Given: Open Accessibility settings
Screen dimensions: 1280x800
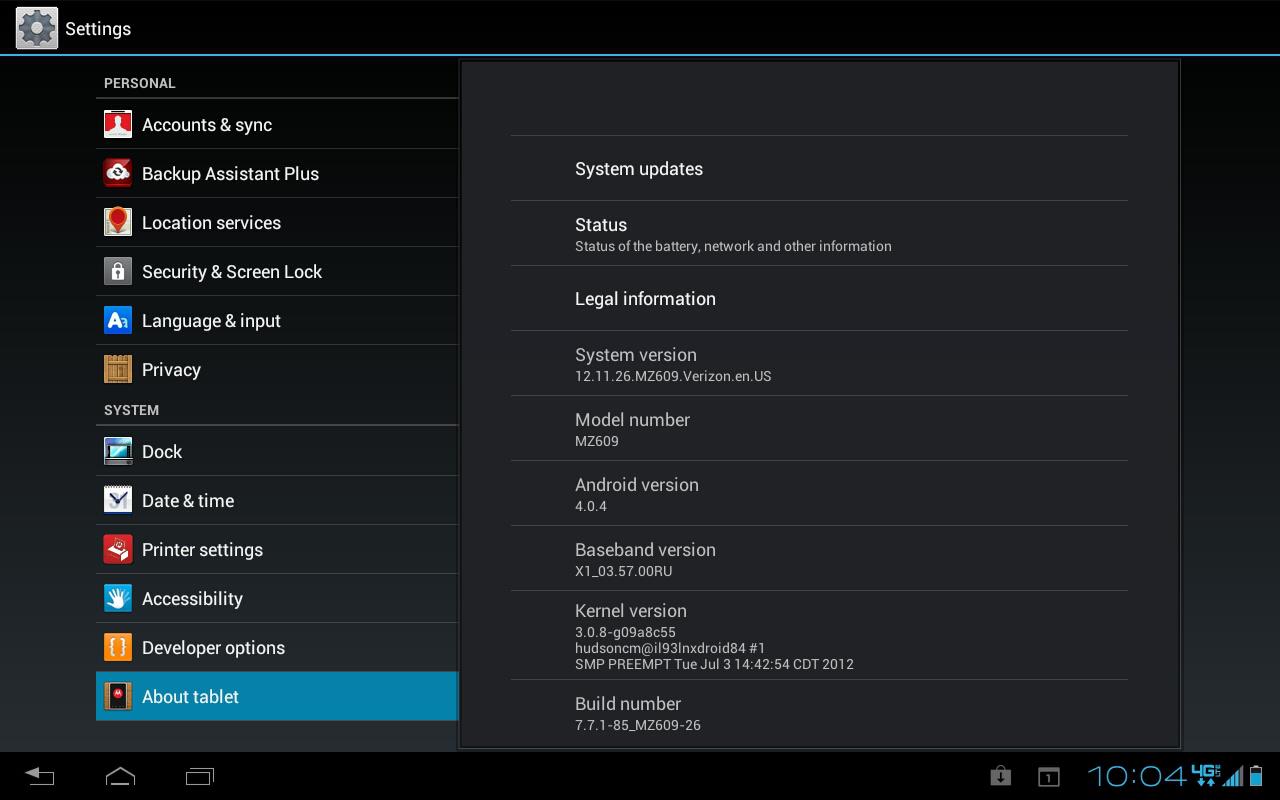Looking at the screenshot, I should coord(277,598).
